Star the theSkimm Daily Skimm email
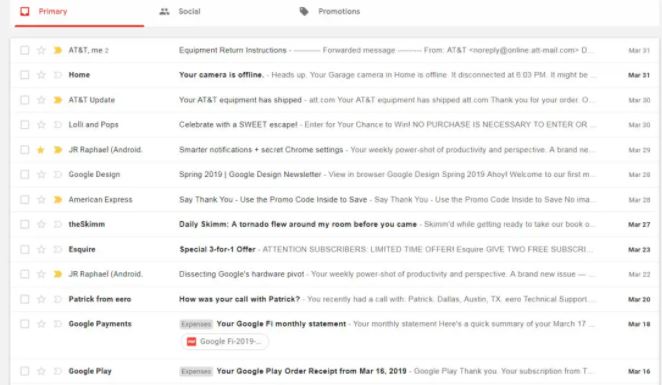 pos(41,224)
